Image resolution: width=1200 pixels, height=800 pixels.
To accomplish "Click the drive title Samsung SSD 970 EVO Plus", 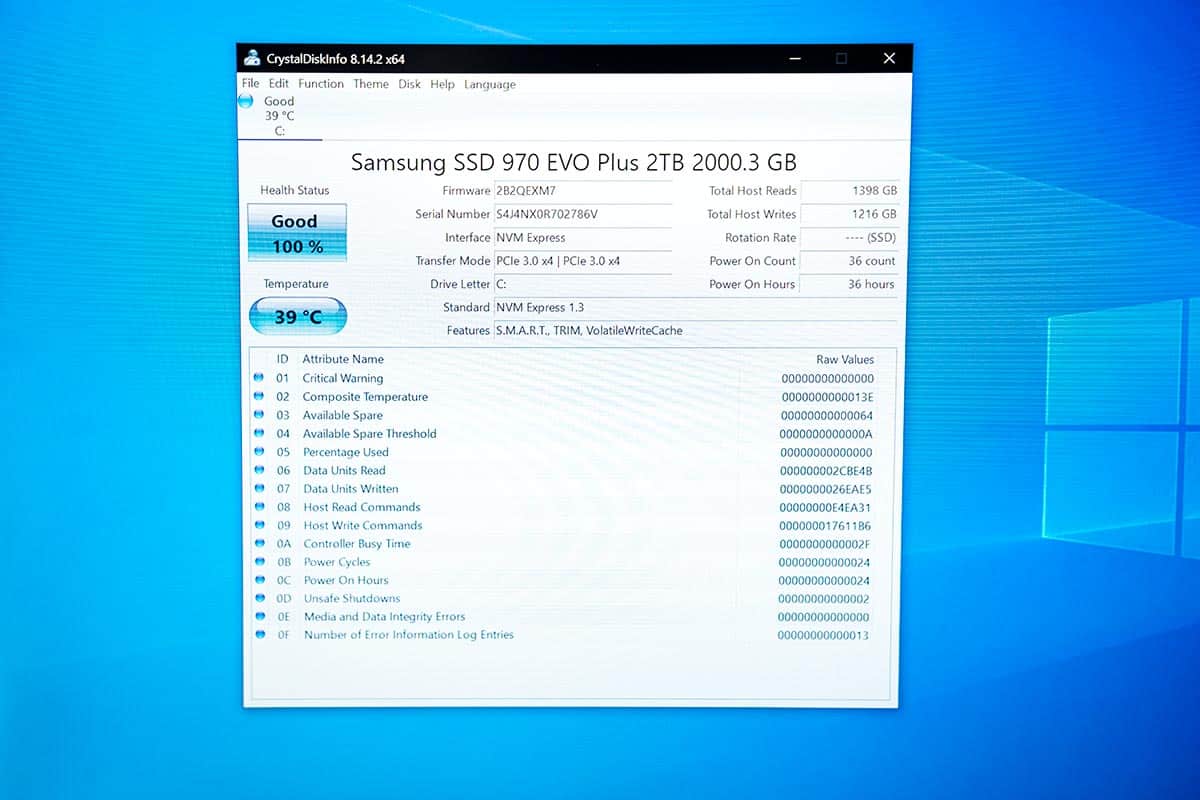I will 574,162.
